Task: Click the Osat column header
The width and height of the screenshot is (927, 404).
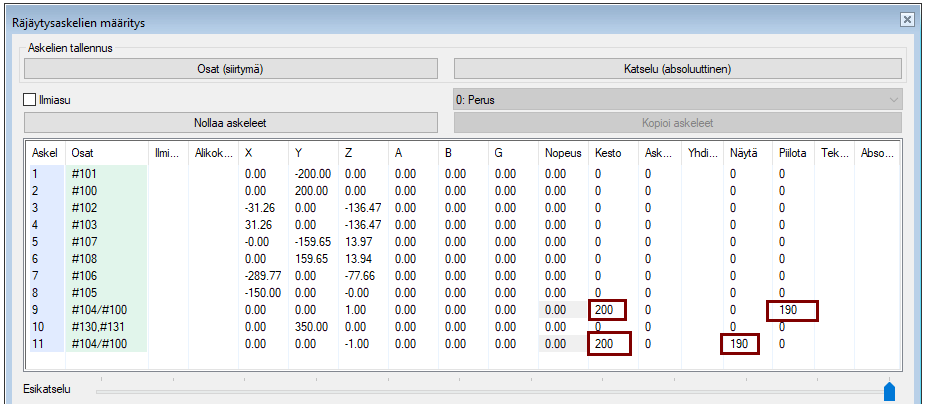Action: [82, 153]
